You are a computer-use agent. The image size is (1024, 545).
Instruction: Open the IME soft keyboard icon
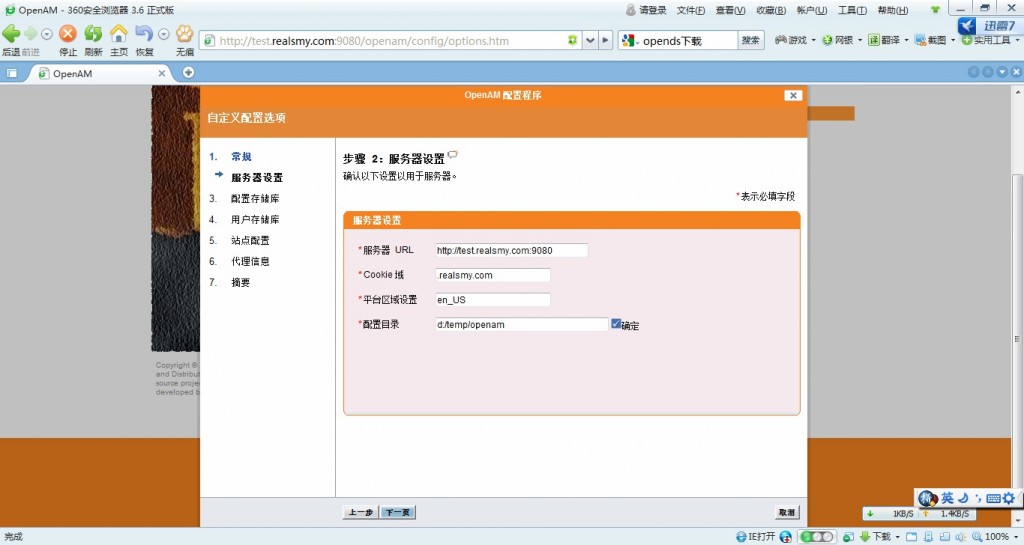[993, 499]
